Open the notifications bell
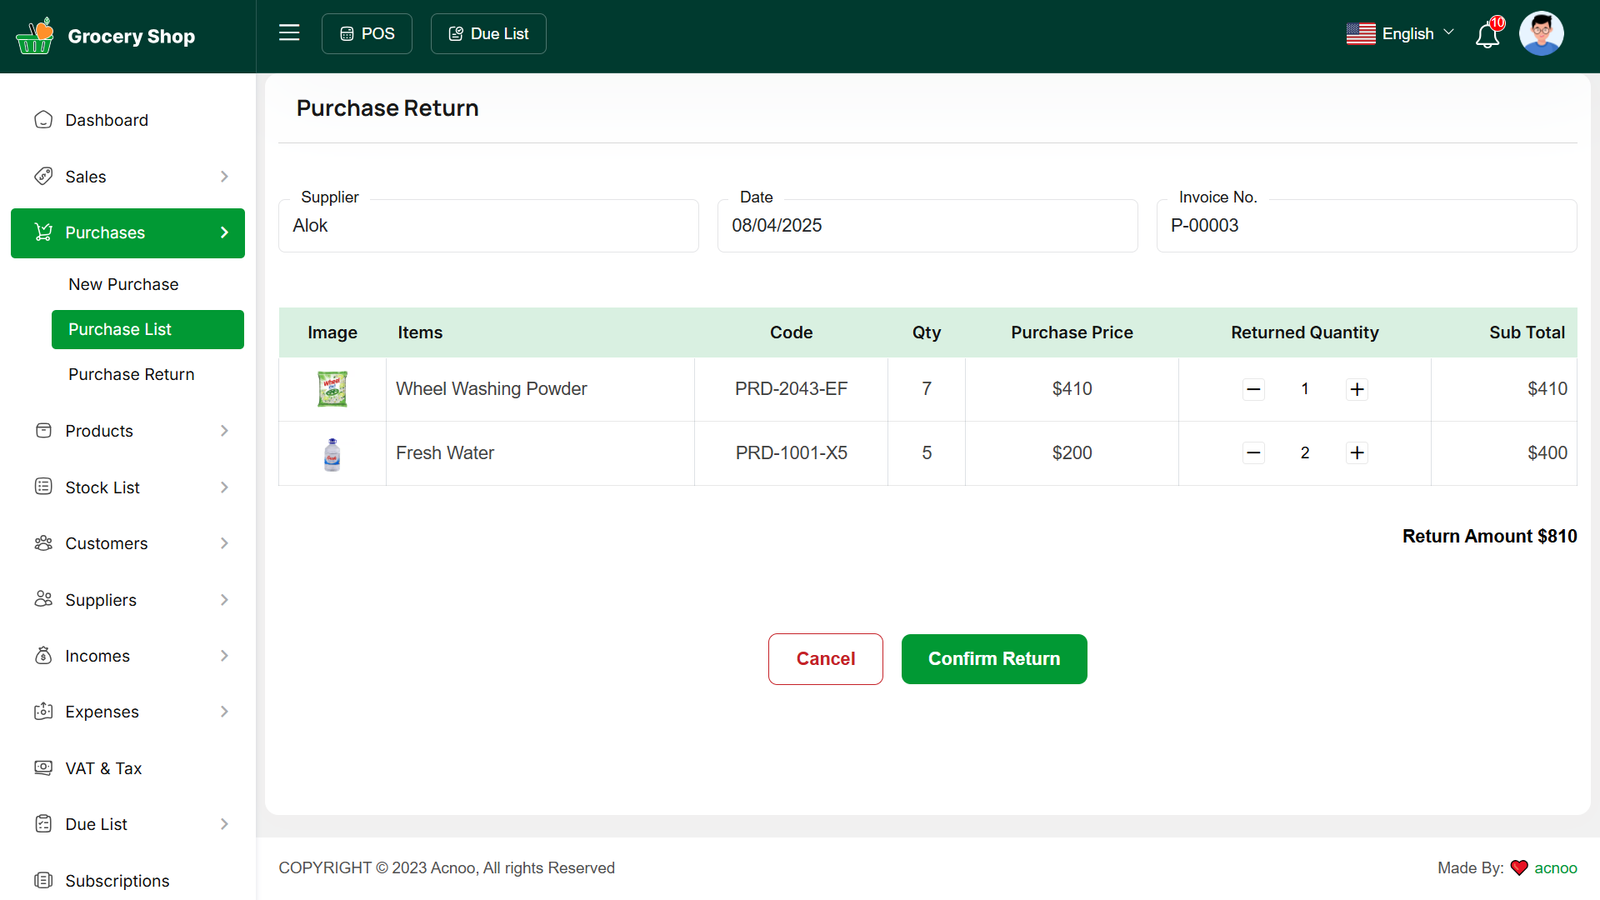The image size is (1600, 900). [x=1487, y=36]
